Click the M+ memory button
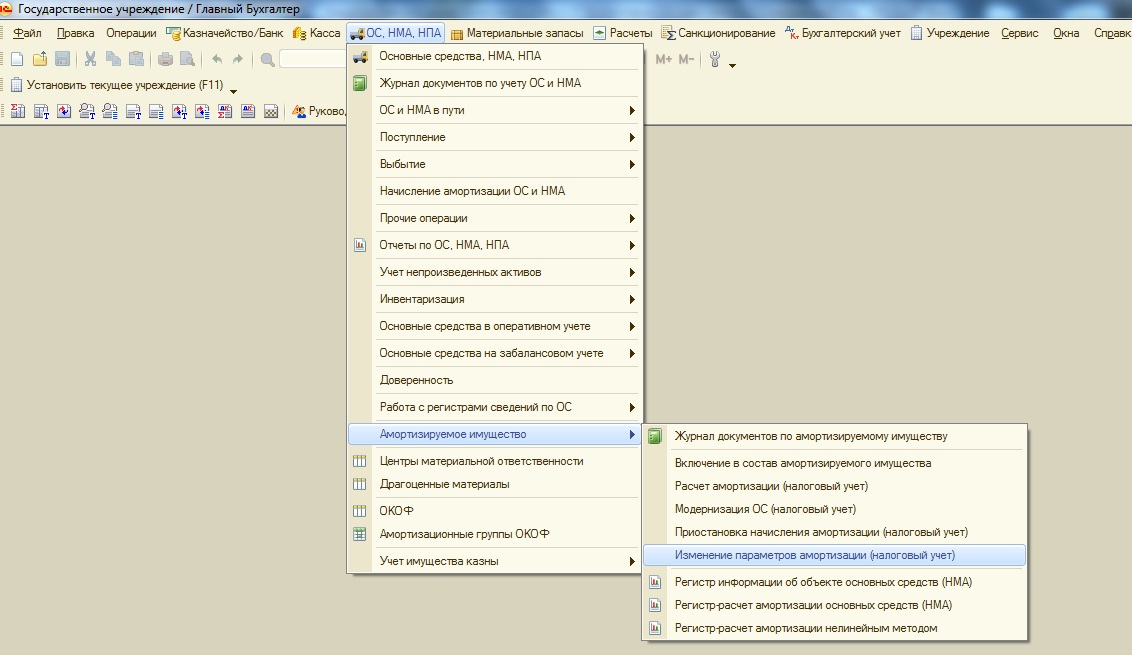This screenshot has height=655, width=1132. [x=663, y=59]
